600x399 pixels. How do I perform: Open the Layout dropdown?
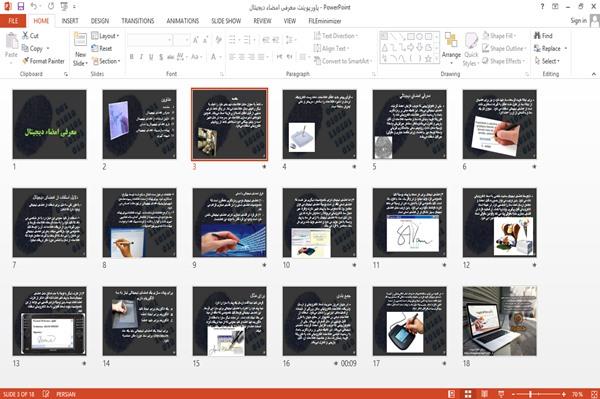(106, 36)
